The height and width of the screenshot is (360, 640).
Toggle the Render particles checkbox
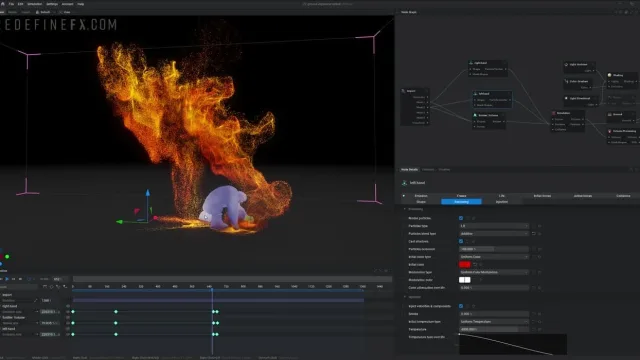pyautogui.click(x=461, y=218)
